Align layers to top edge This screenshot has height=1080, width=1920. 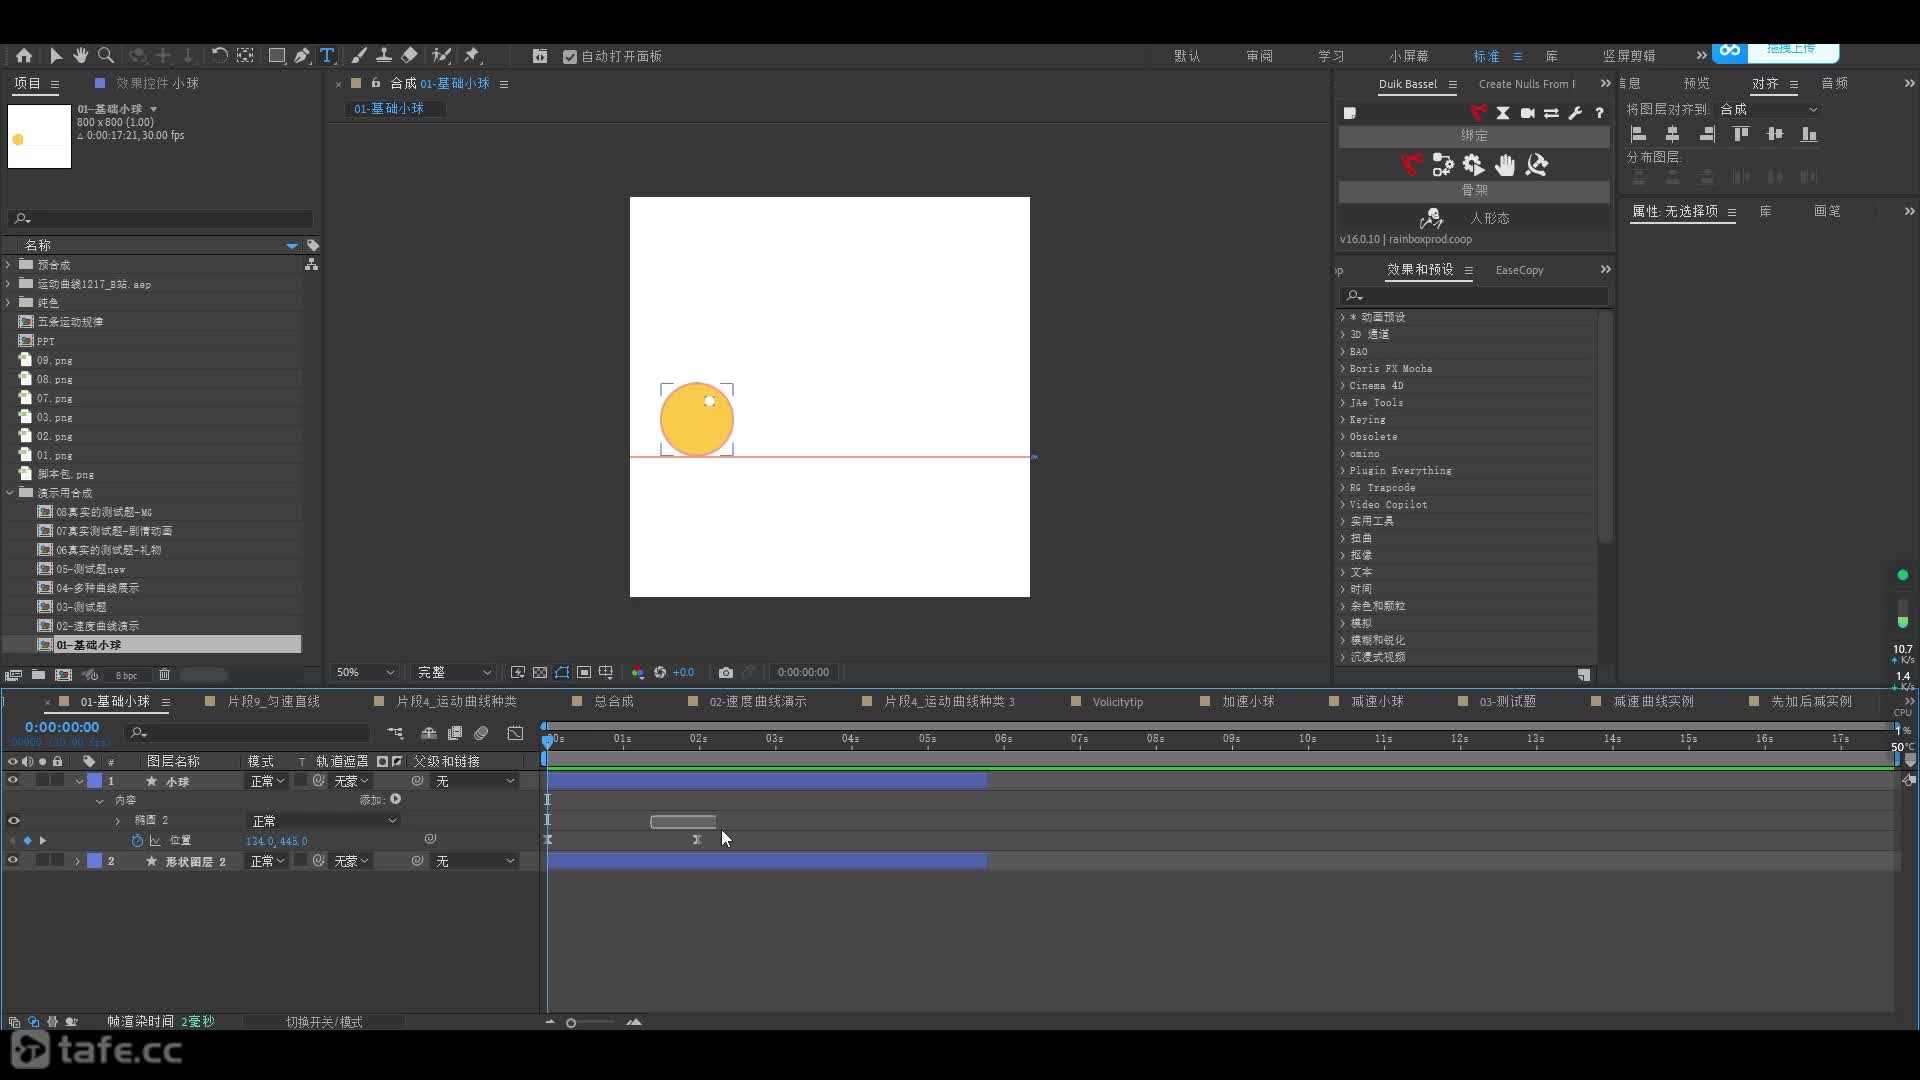point(1741,134)
